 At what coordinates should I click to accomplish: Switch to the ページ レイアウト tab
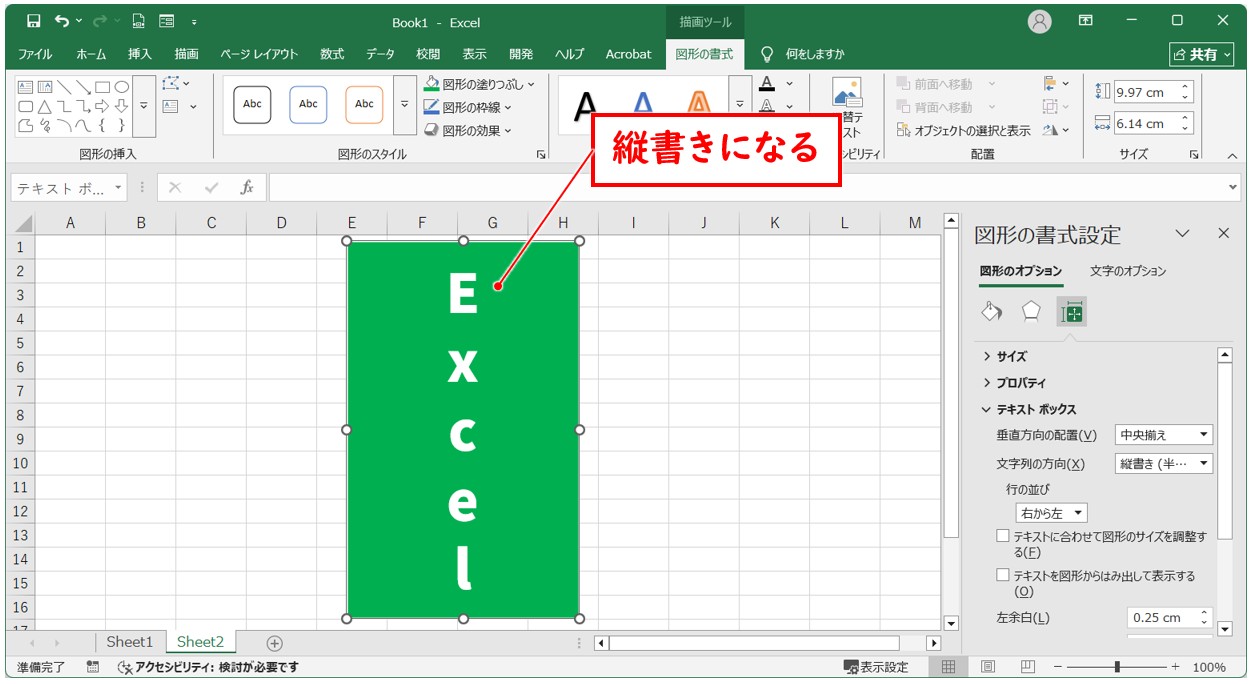click(259, 54)
